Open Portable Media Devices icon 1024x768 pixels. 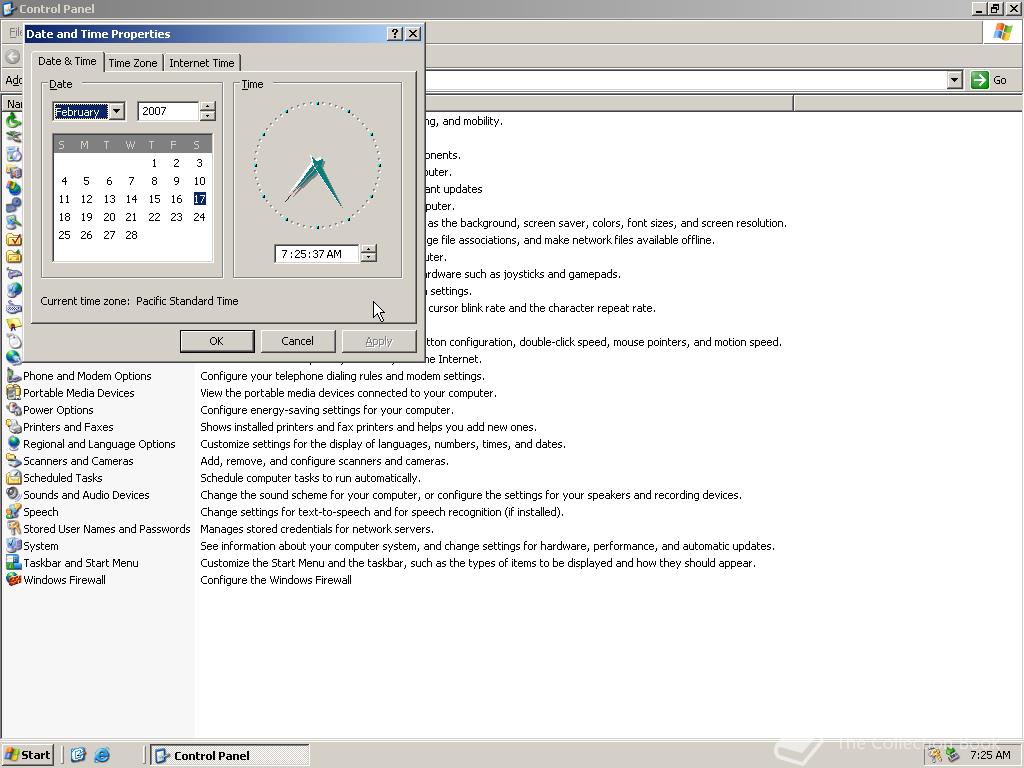(x=14, y=392)
